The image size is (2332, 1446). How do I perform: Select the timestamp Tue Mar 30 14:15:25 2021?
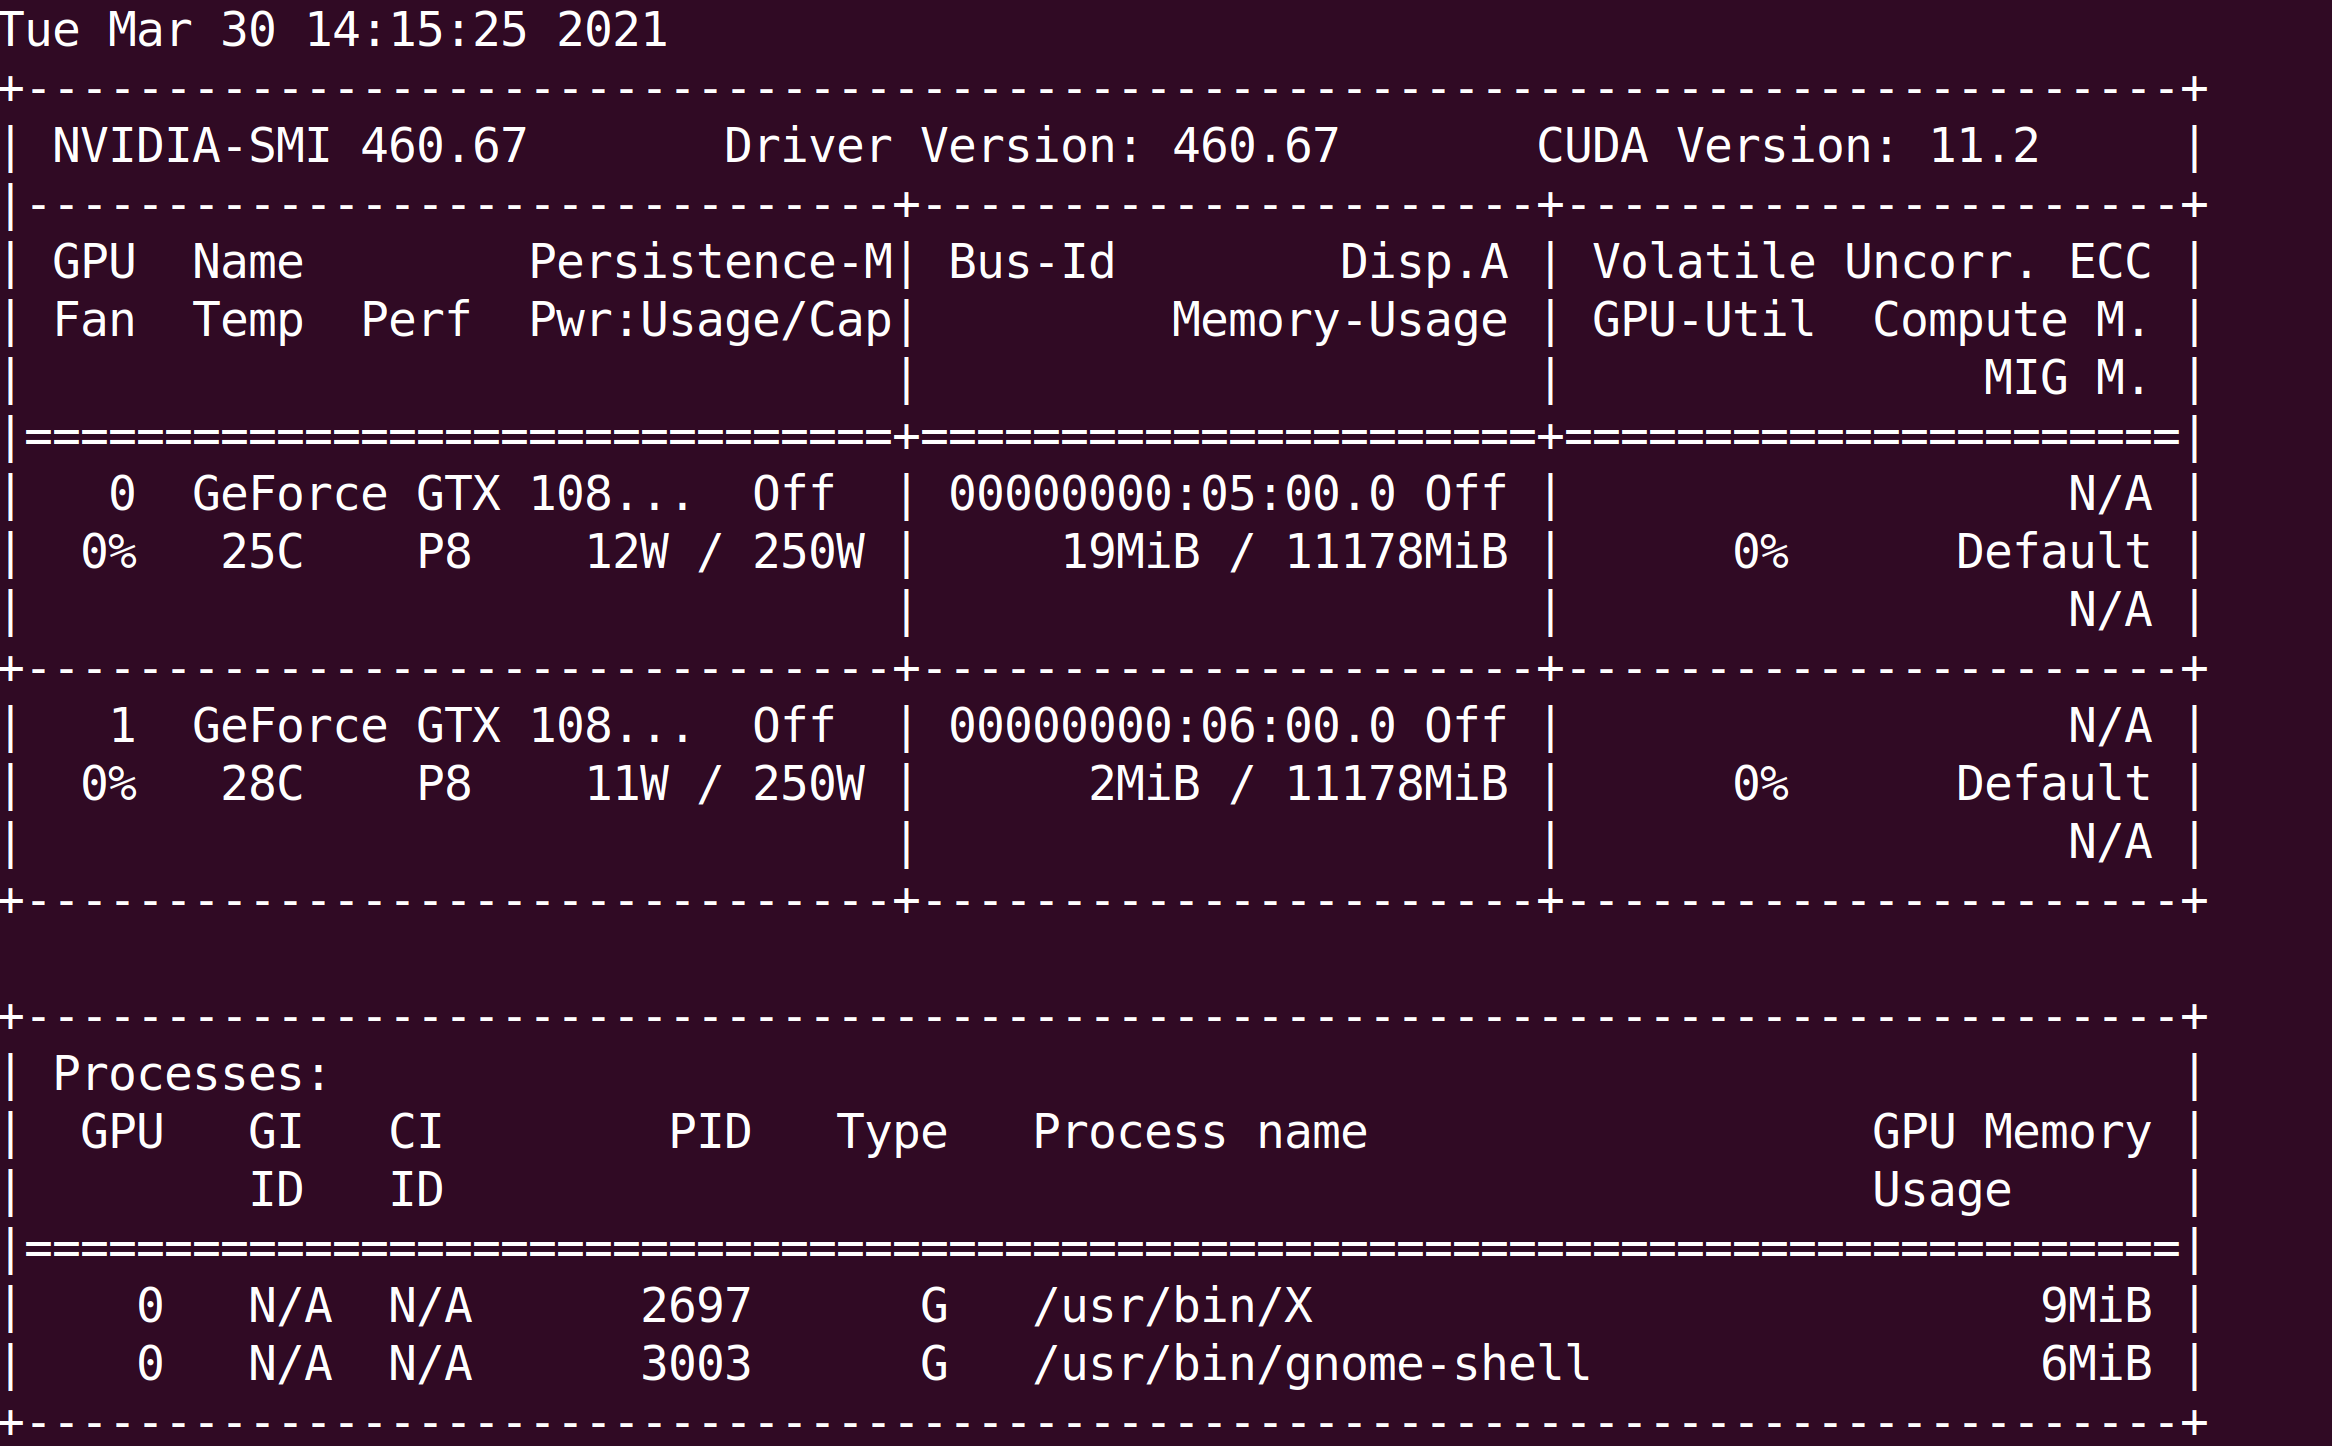tap(330, 30)
